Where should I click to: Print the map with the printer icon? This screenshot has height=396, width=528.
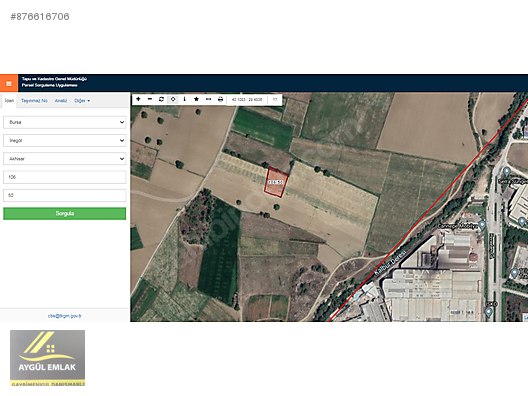[220, 99]
